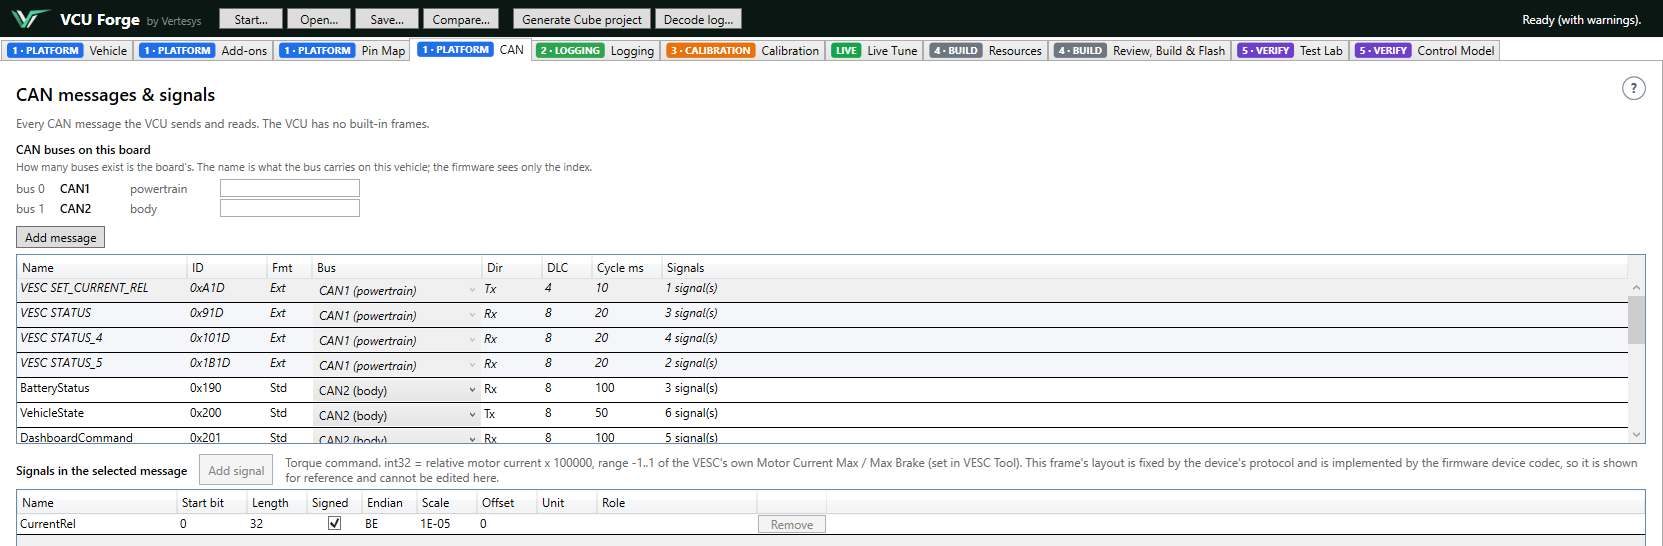Click the CurrentRel signal name cell

click(48, 524)
